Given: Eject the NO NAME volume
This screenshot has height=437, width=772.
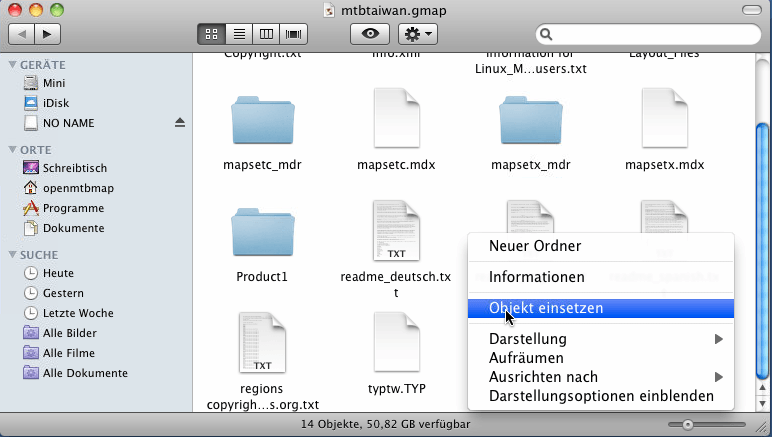Looking at the screenshot, I should (180, 123).
